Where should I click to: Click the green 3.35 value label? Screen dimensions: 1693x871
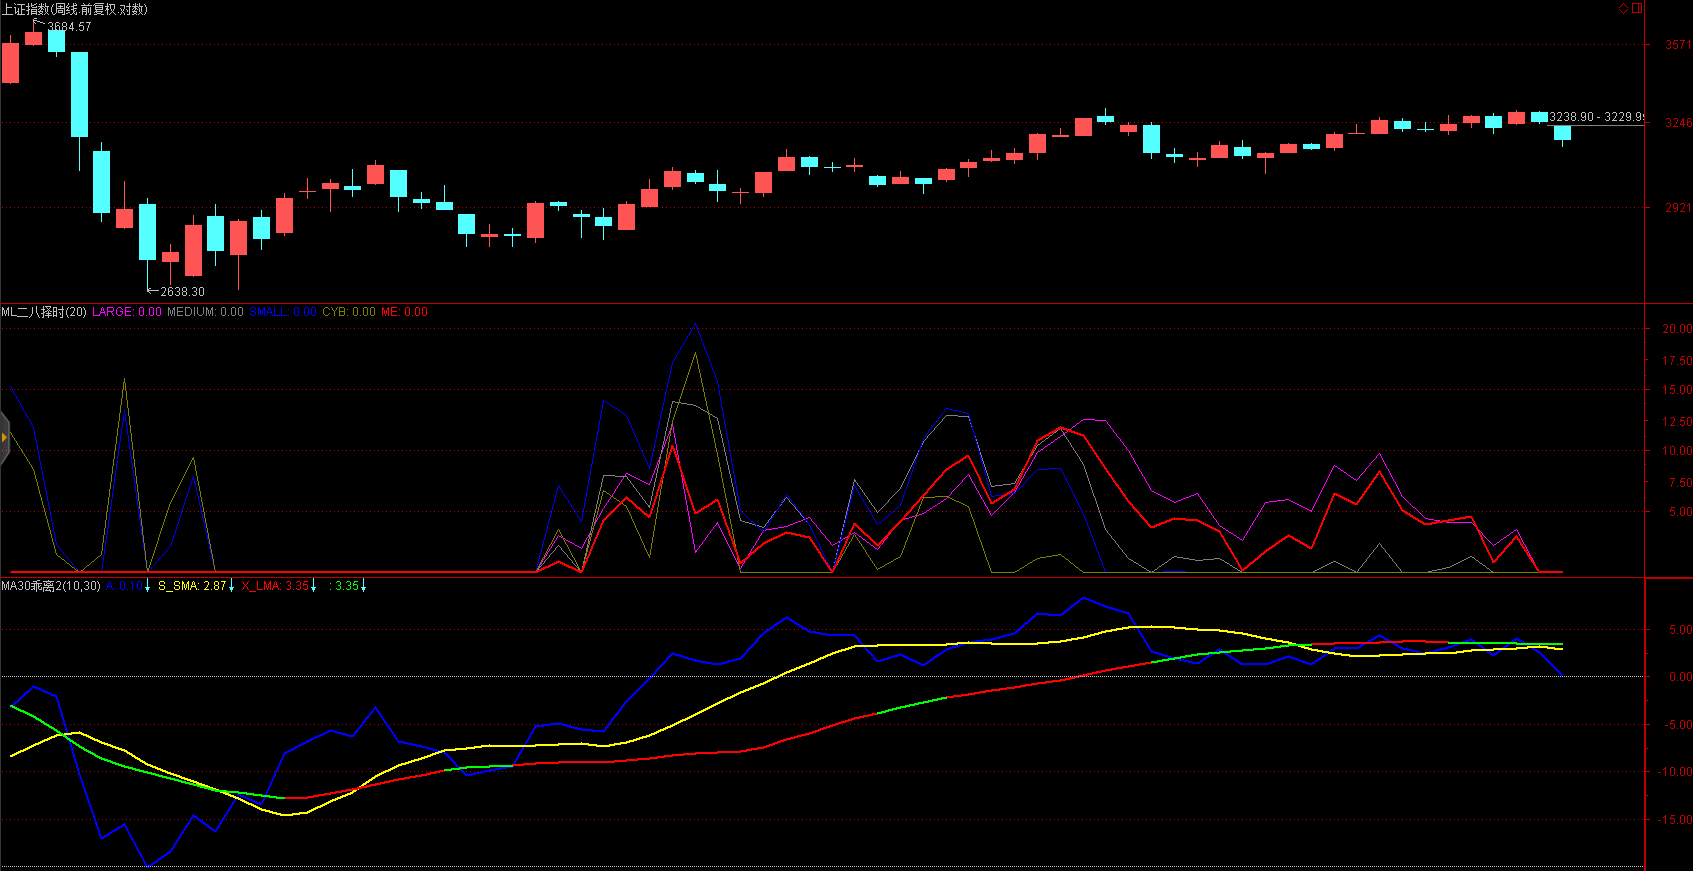[346, 586]
